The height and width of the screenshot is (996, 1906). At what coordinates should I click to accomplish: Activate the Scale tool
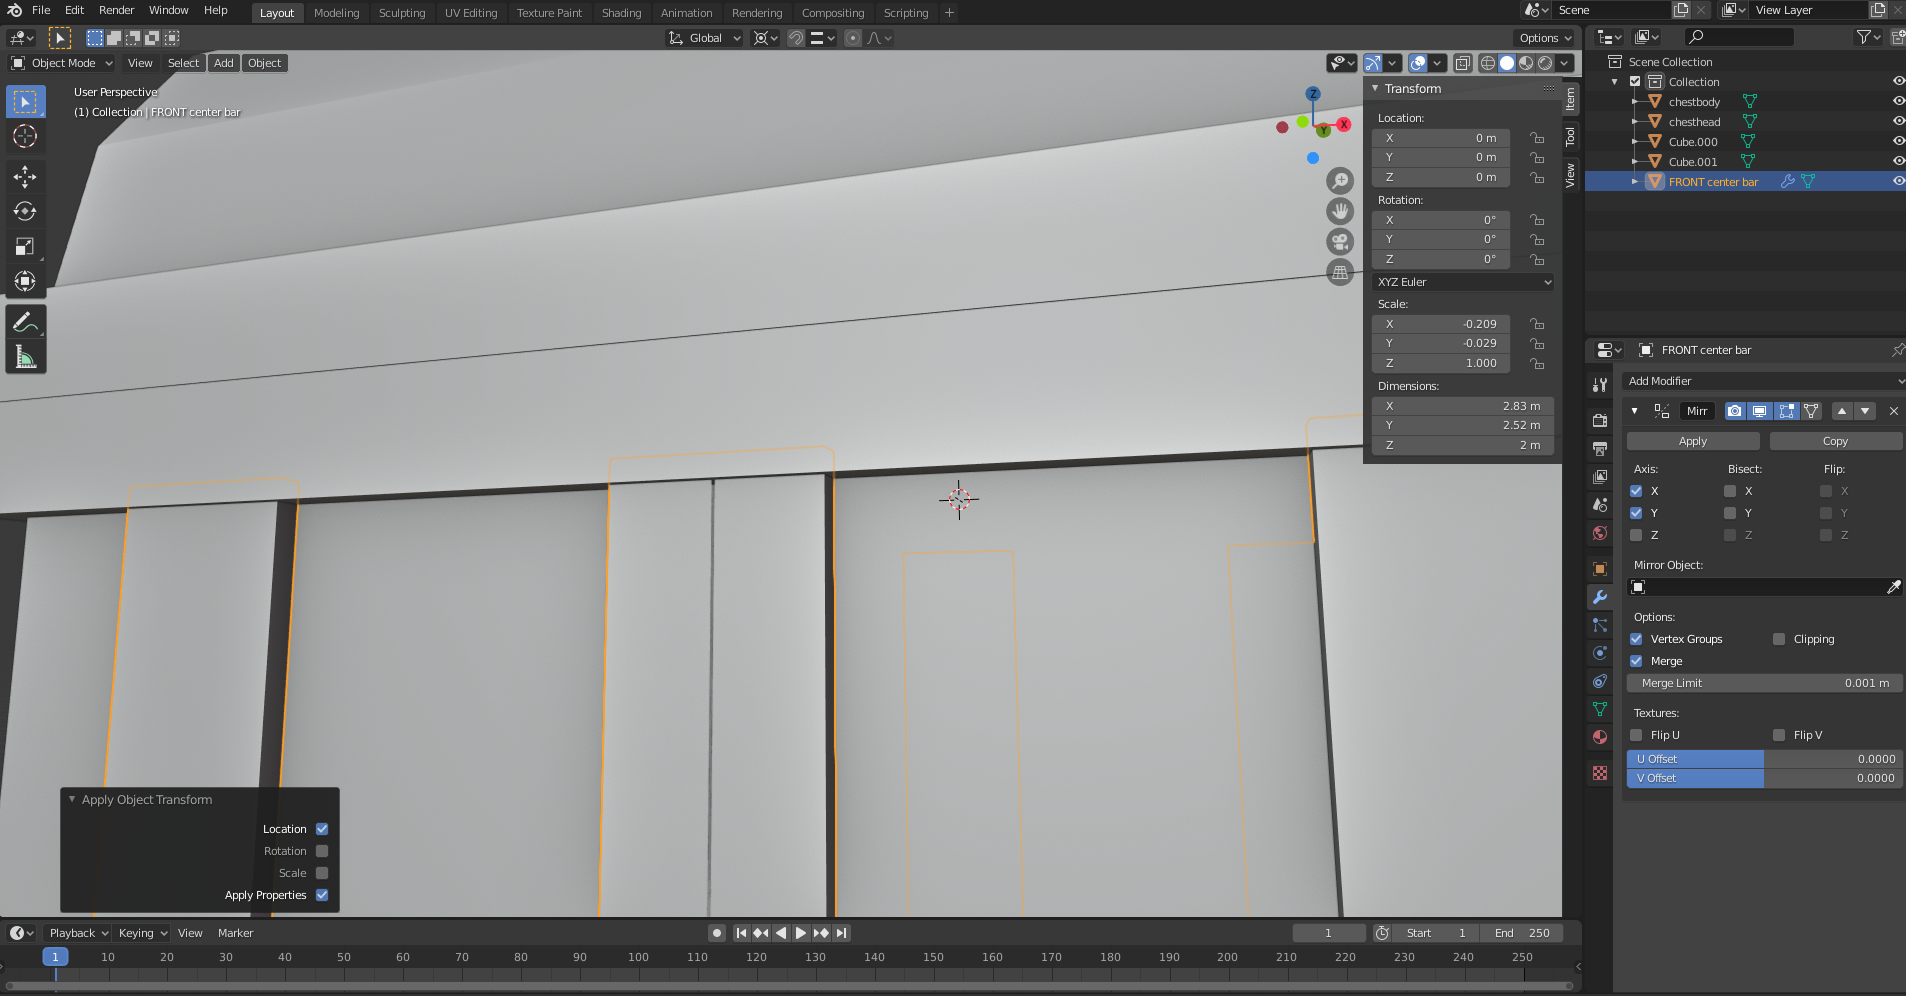tap(25, 247)
